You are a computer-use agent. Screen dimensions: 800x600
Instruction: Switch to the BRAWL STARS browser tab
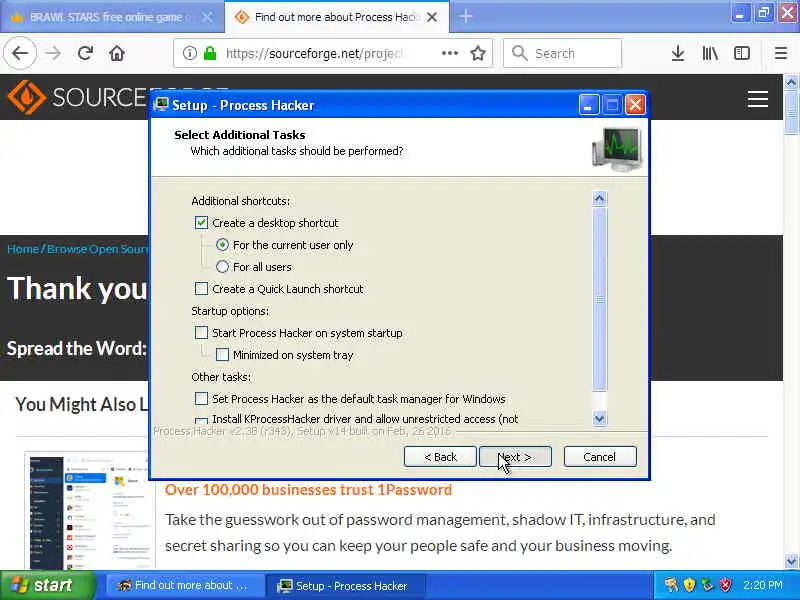(109, 17)
